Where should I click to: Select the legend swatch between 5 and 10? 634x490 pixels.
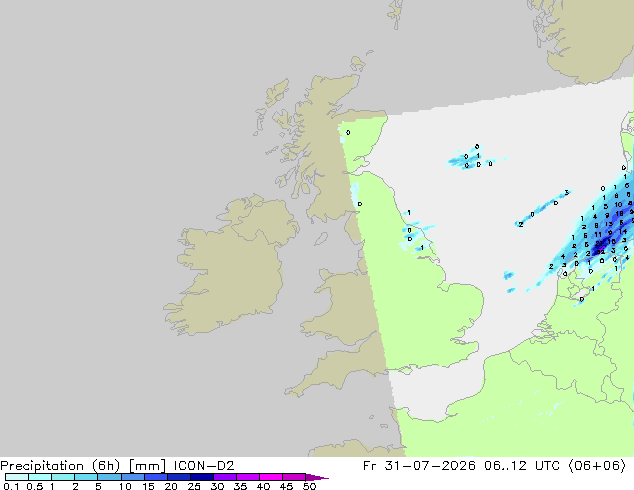pos(109,477)
